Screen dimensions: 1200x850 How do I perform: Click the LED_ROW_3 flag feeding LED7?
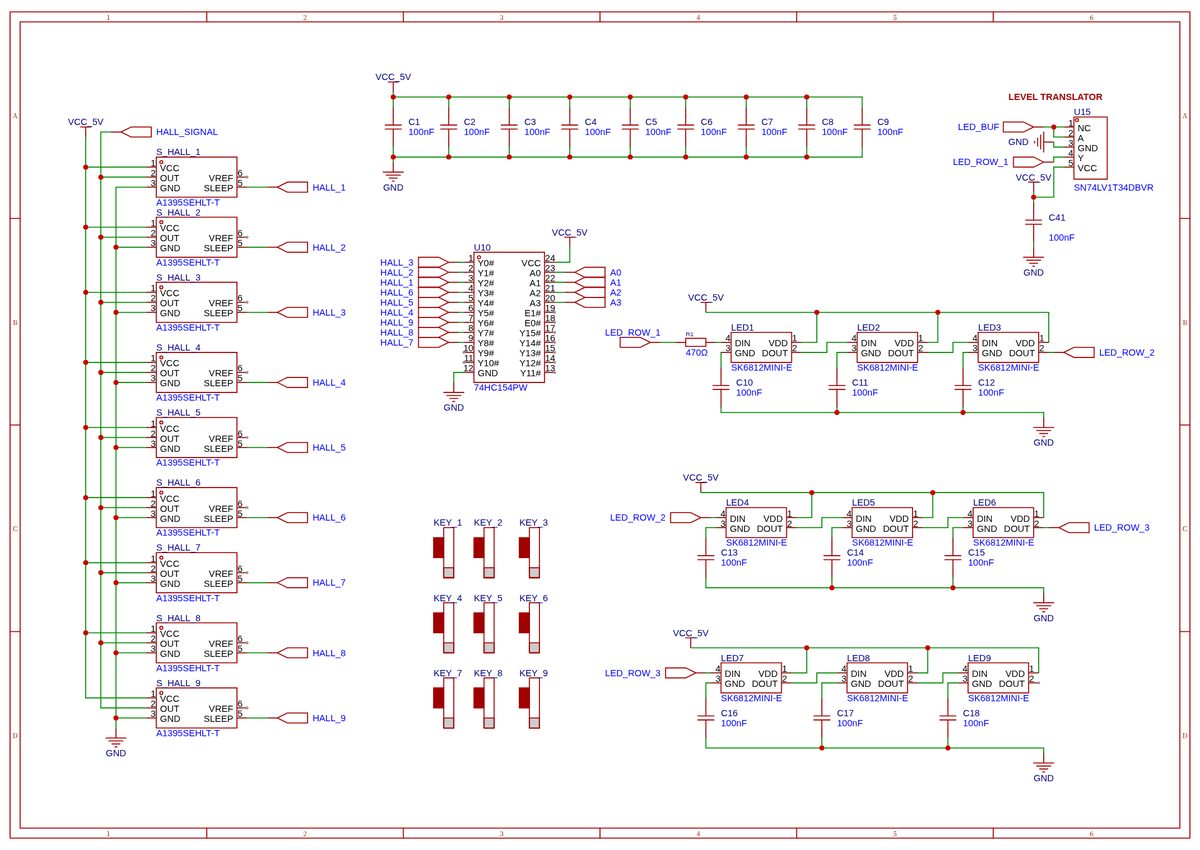[680, 673]
